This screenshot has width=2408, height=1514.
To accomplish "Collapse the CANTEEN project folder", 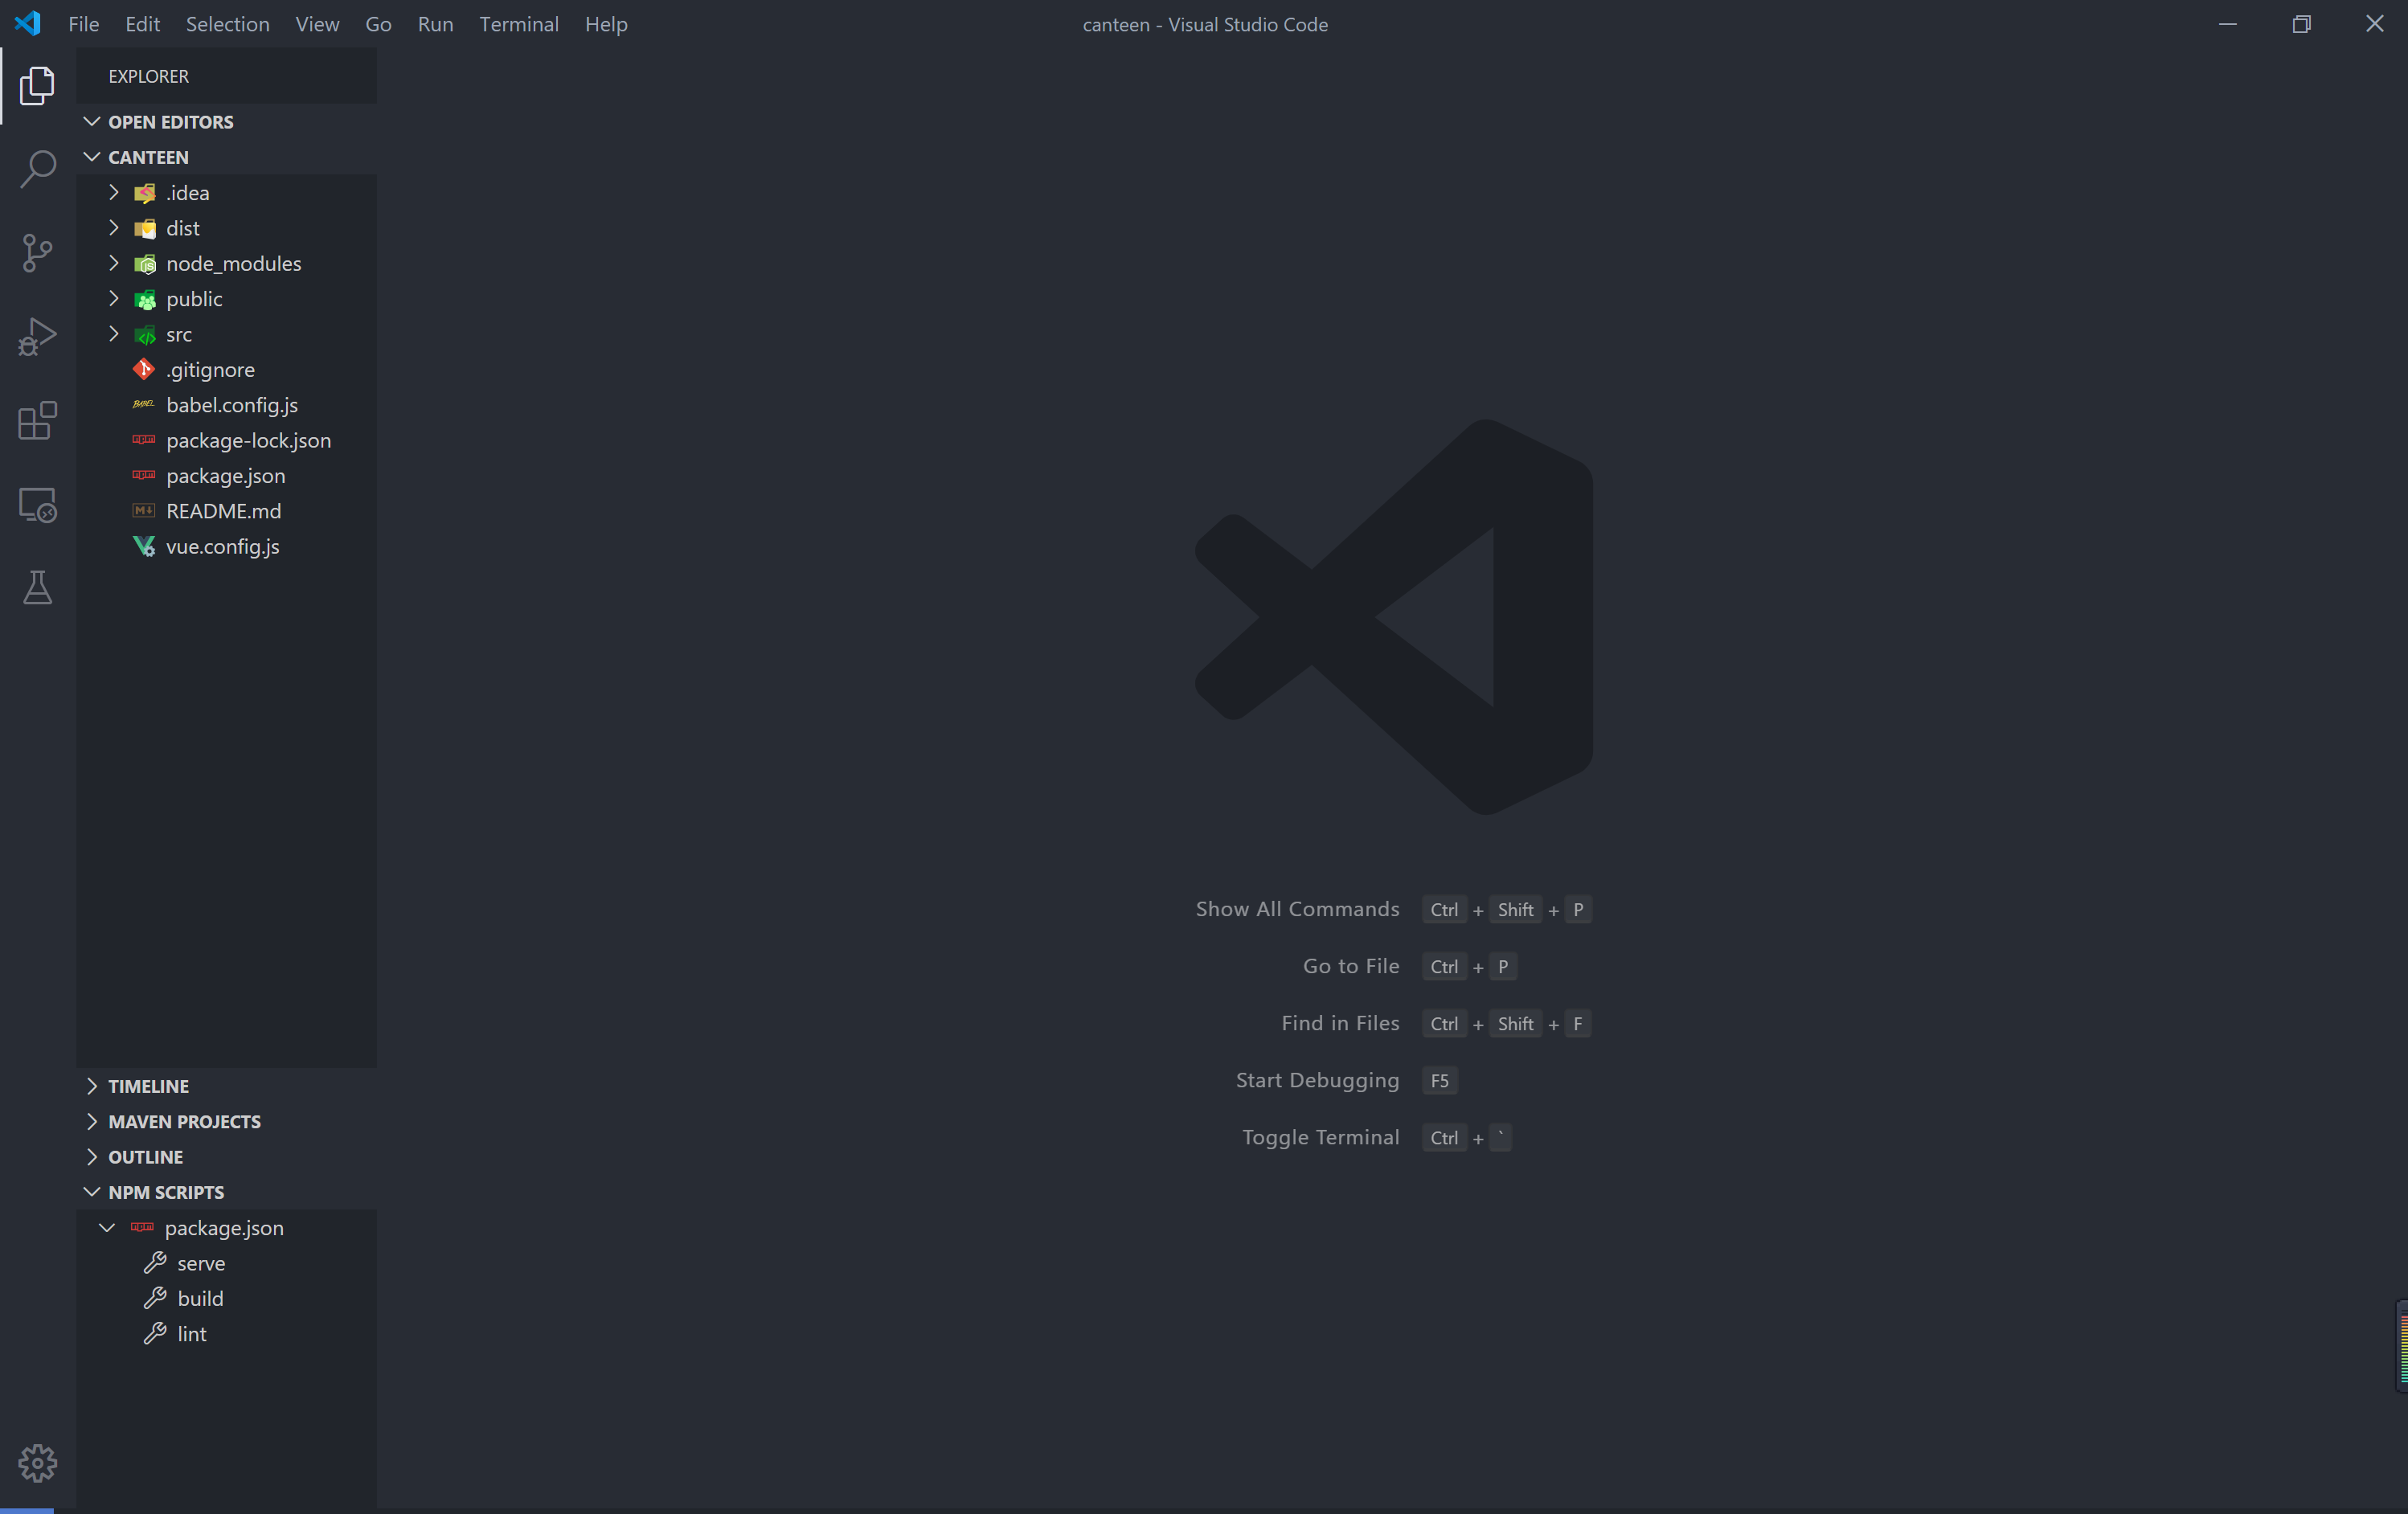I will click(x=91, y=157).
